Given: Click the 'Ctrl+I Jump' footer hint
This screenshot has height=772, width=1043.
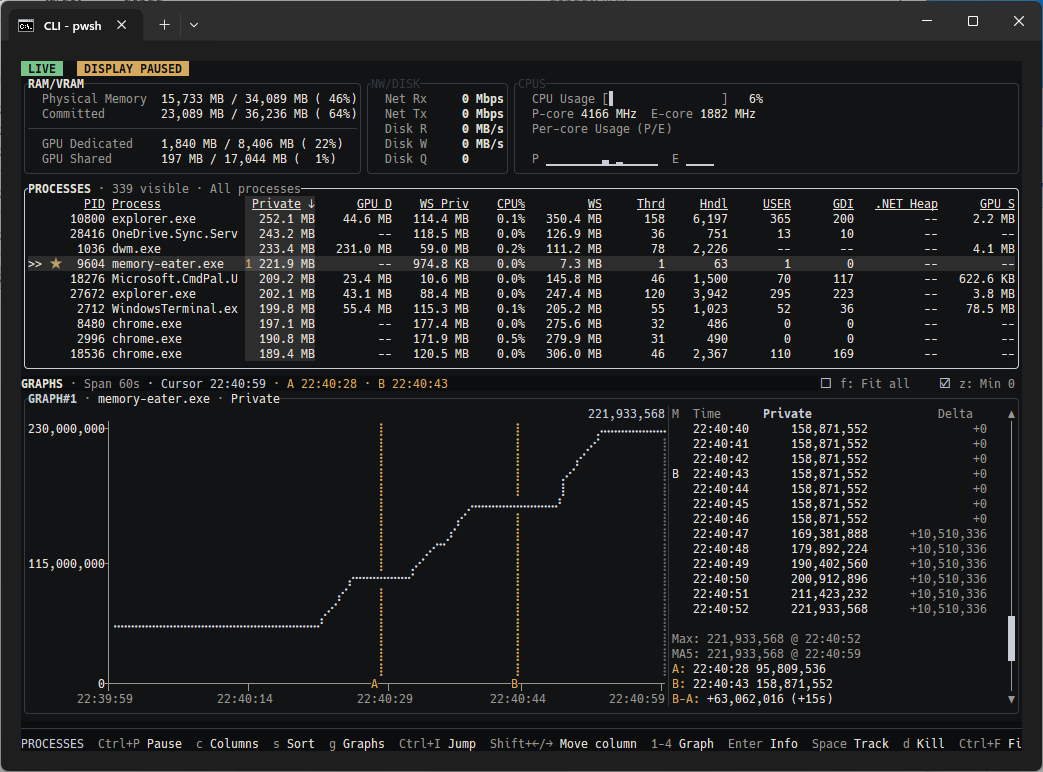Looking at the screenshot, I should tap(437, 743).
